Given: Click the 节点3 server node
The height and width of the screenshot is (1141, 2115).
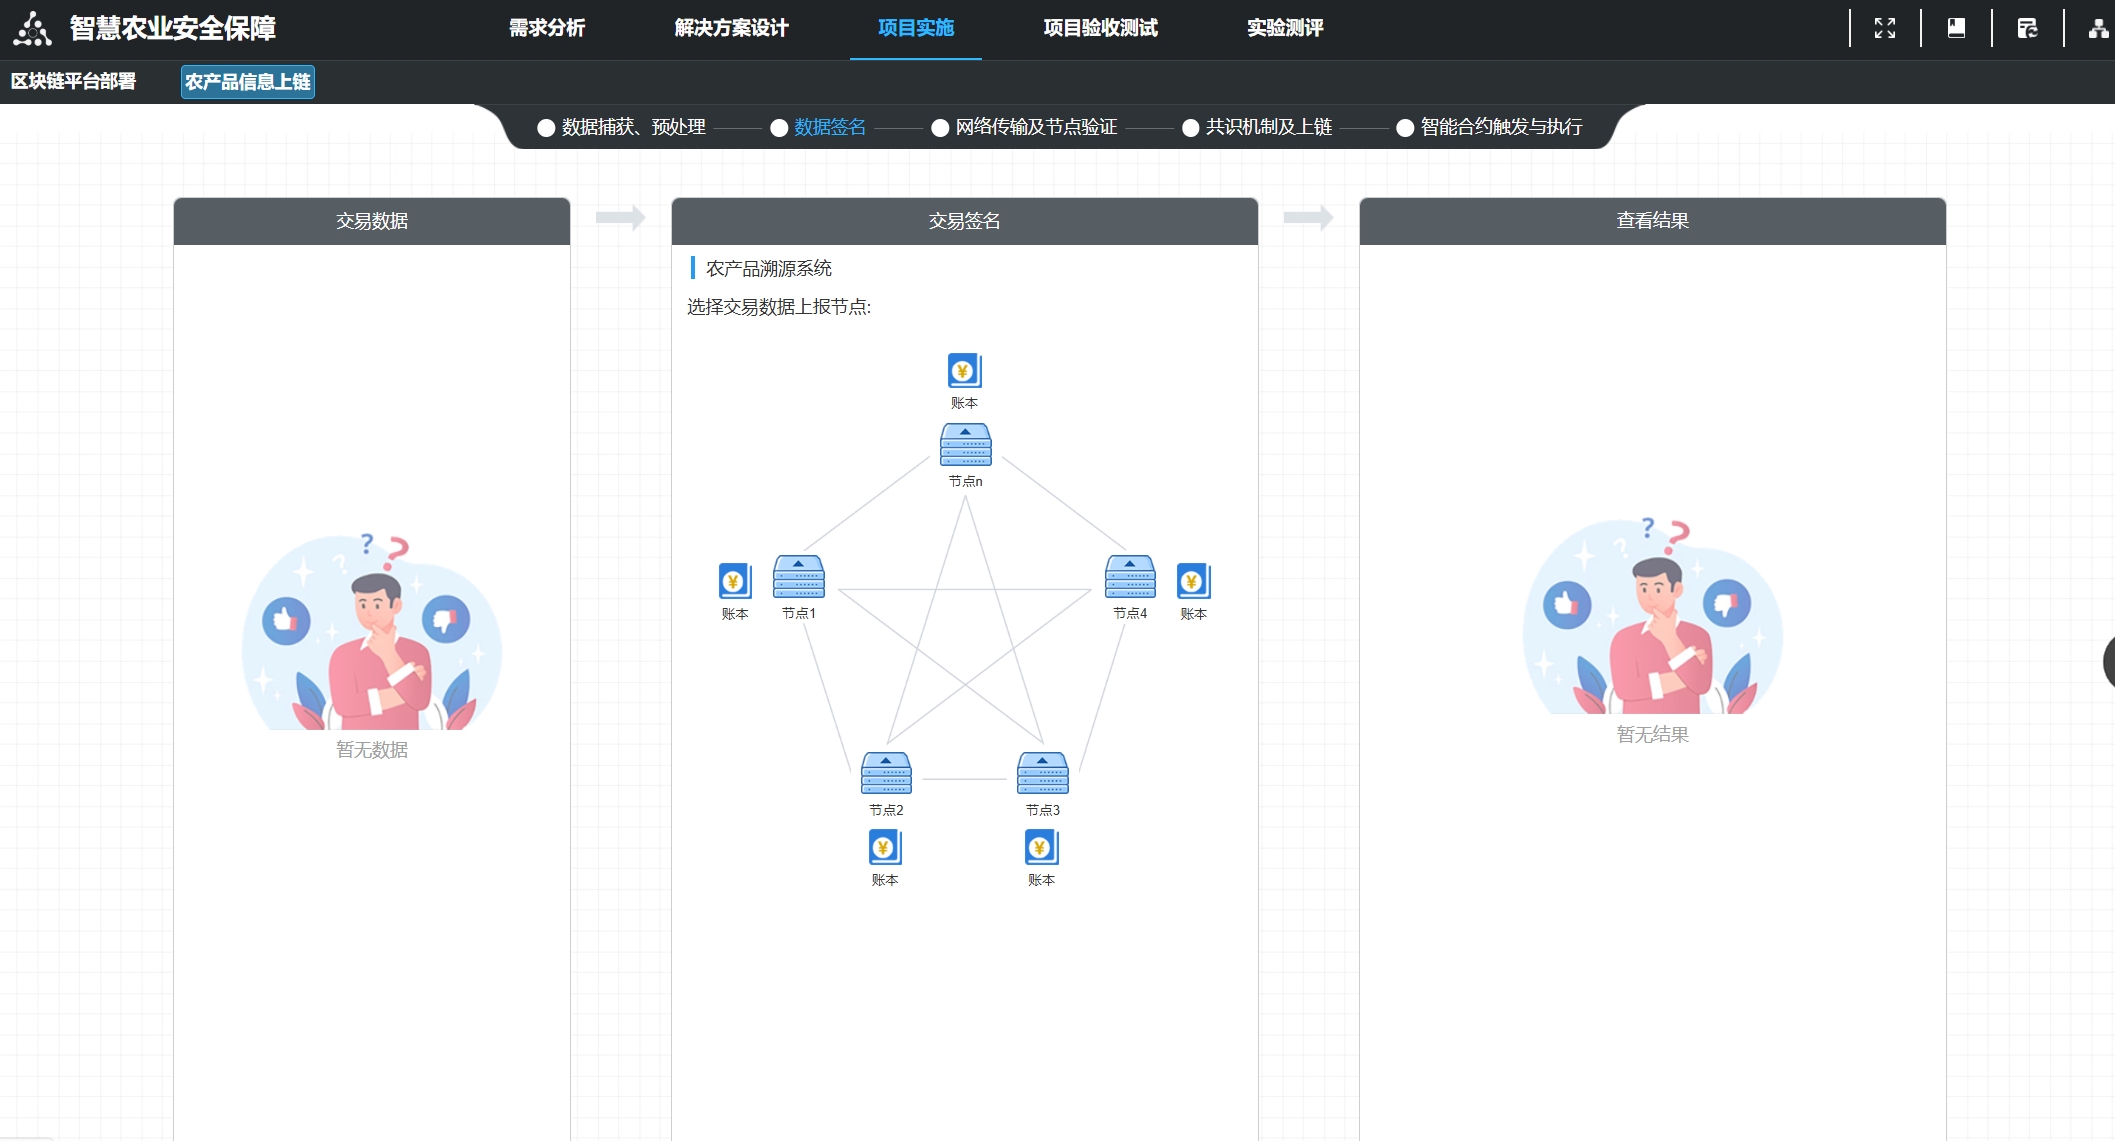Looking at the screenshot, I should tap(1042, 774).
